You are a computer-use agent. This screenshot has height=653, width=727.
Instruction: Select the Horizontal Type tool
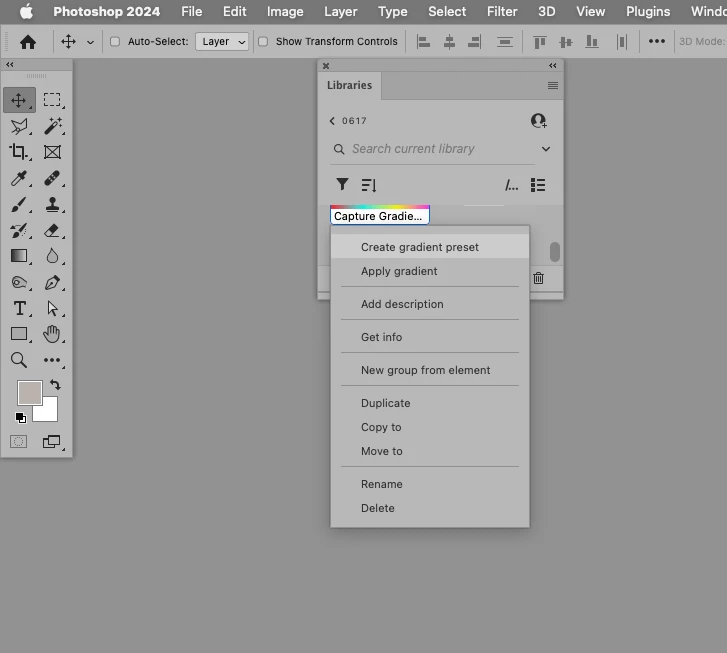coord(19,308)
